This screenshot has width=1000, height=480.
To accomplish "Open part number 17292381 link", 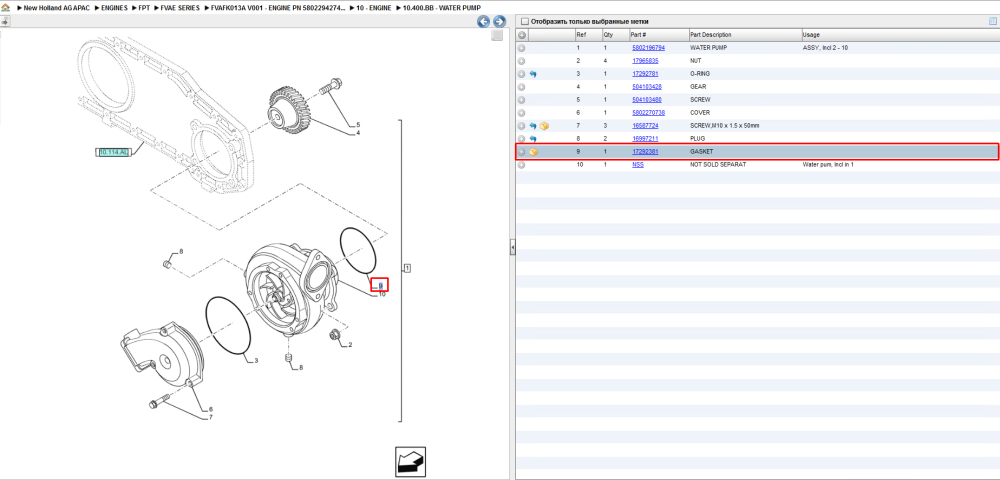I will (645, 152).
